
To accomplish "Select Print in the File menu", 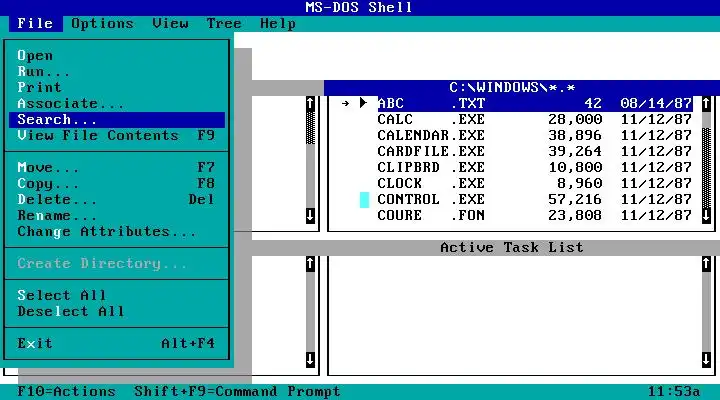I will (x=117, y=87).
